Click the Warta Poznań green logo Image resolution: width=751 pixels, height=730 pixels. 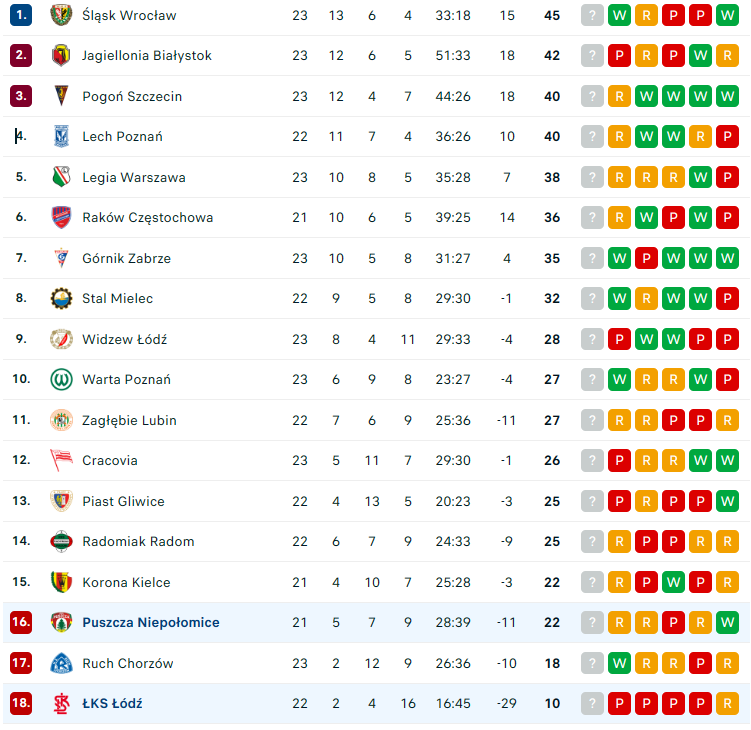(x=62, y=379)
